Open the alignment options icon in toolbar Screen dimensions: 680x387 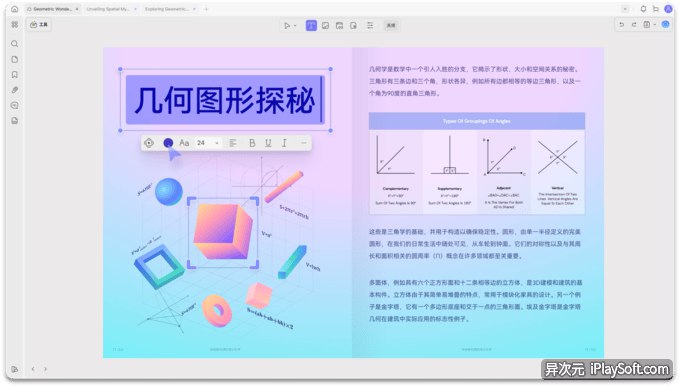click(x=370, y=26)
